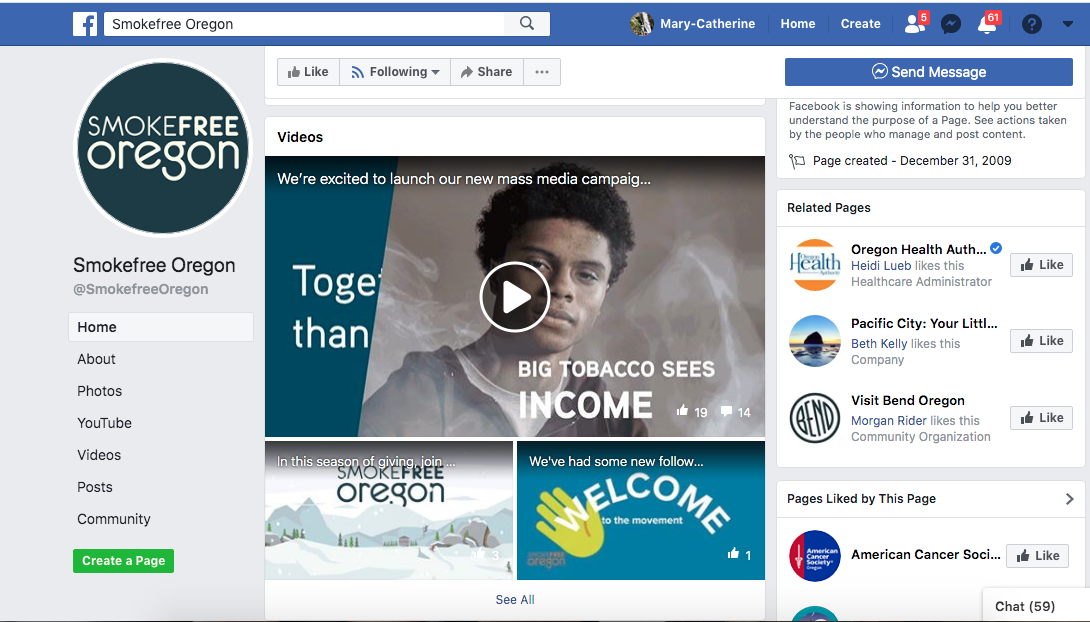Select Posts in page sidebar
The width and height of the screenshot is (1090, 622).
point(95,487)
